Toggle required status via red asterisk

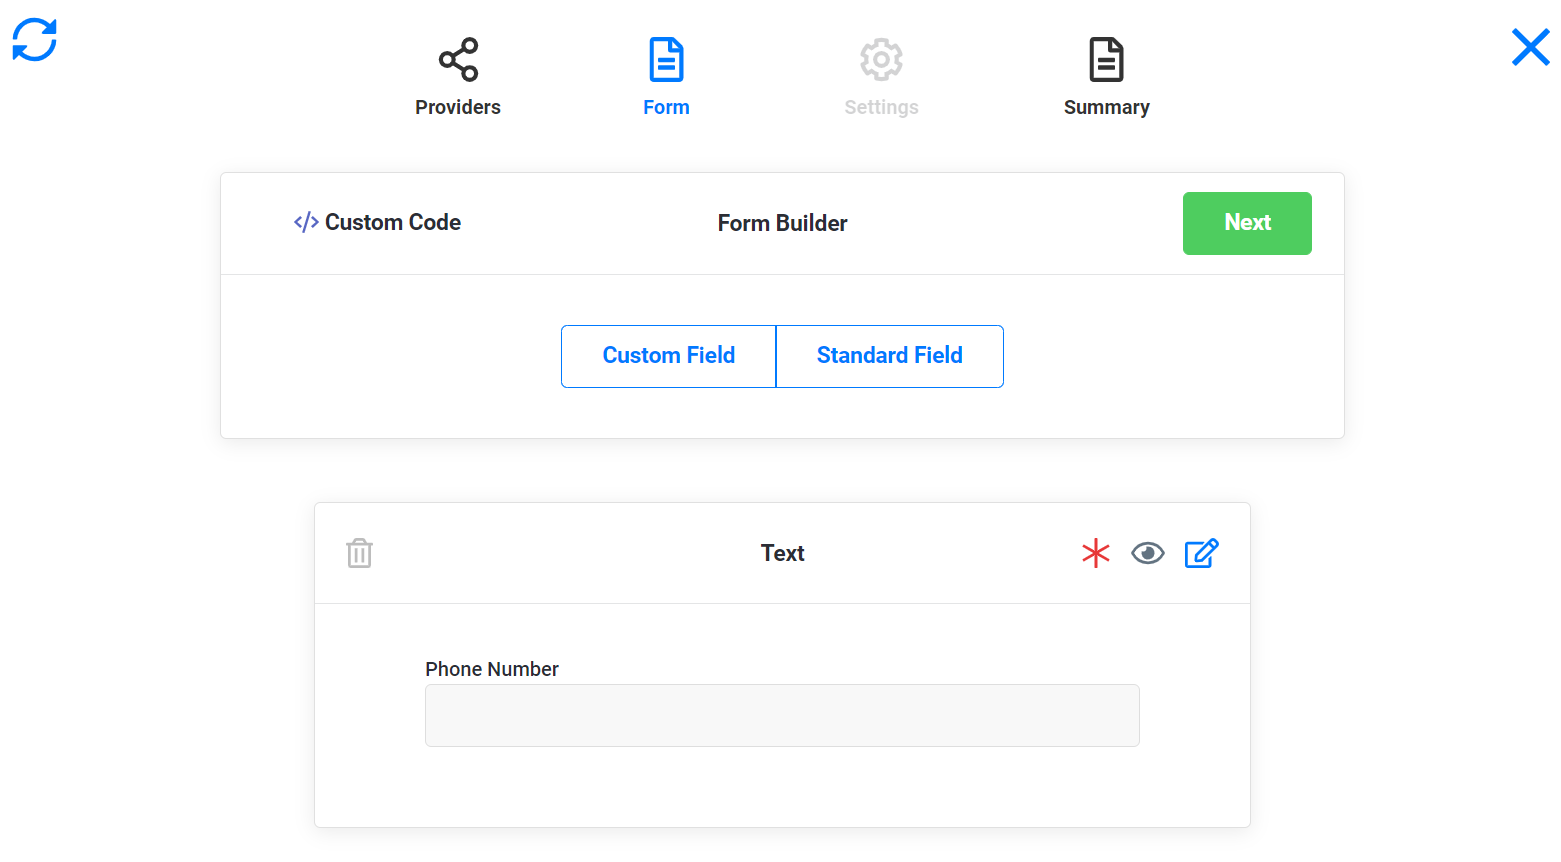pyautogui.click(x=1096, y=552)
